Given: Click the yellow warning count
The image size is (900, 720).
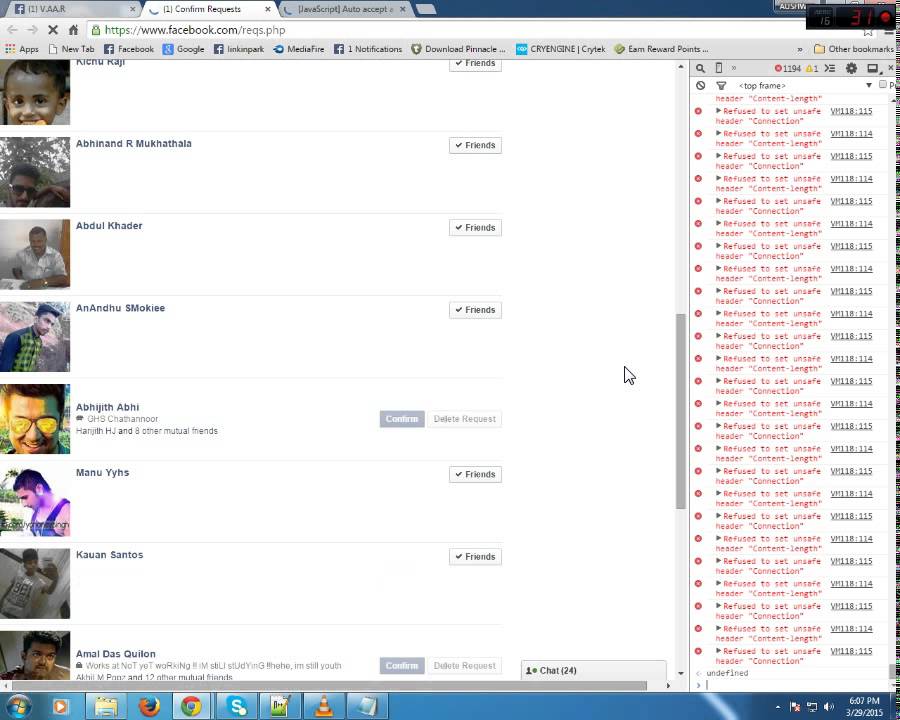Looking at the screenshot, I should coord(812,68).
